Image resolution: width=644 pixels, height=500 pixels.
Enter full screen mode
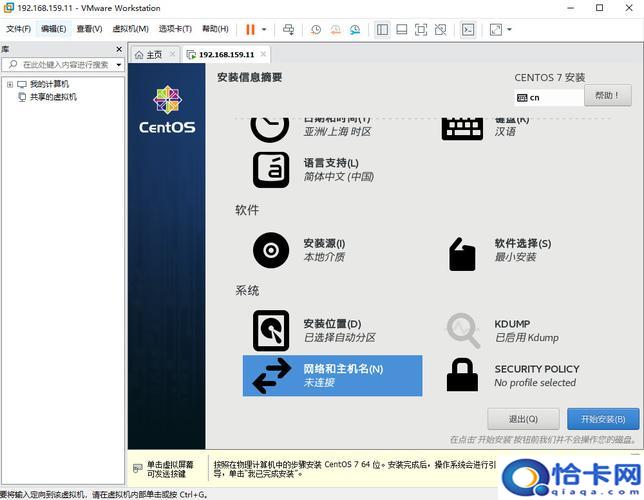click(x=421, y=30)
